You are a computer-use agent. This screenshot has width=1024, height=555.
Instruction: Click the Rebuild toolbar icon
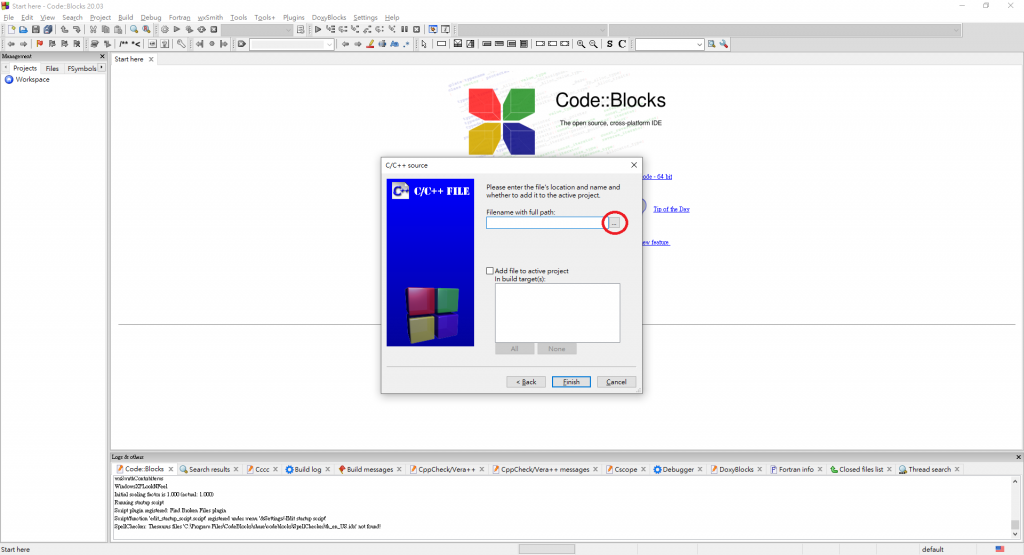tap(201, 29)
